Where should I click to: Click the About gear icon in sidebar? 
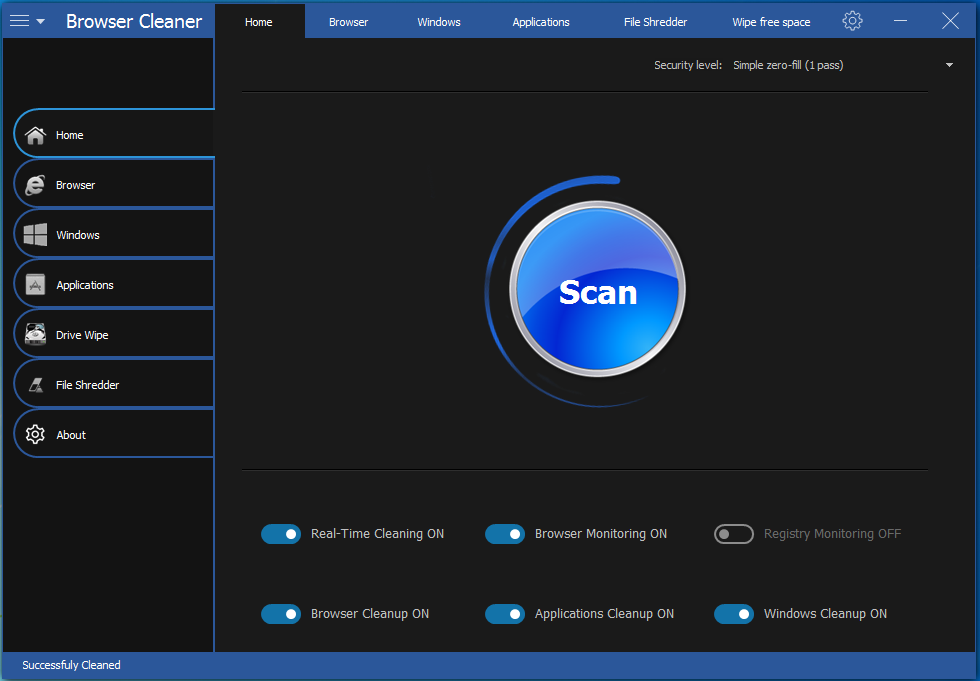[35, 435]
